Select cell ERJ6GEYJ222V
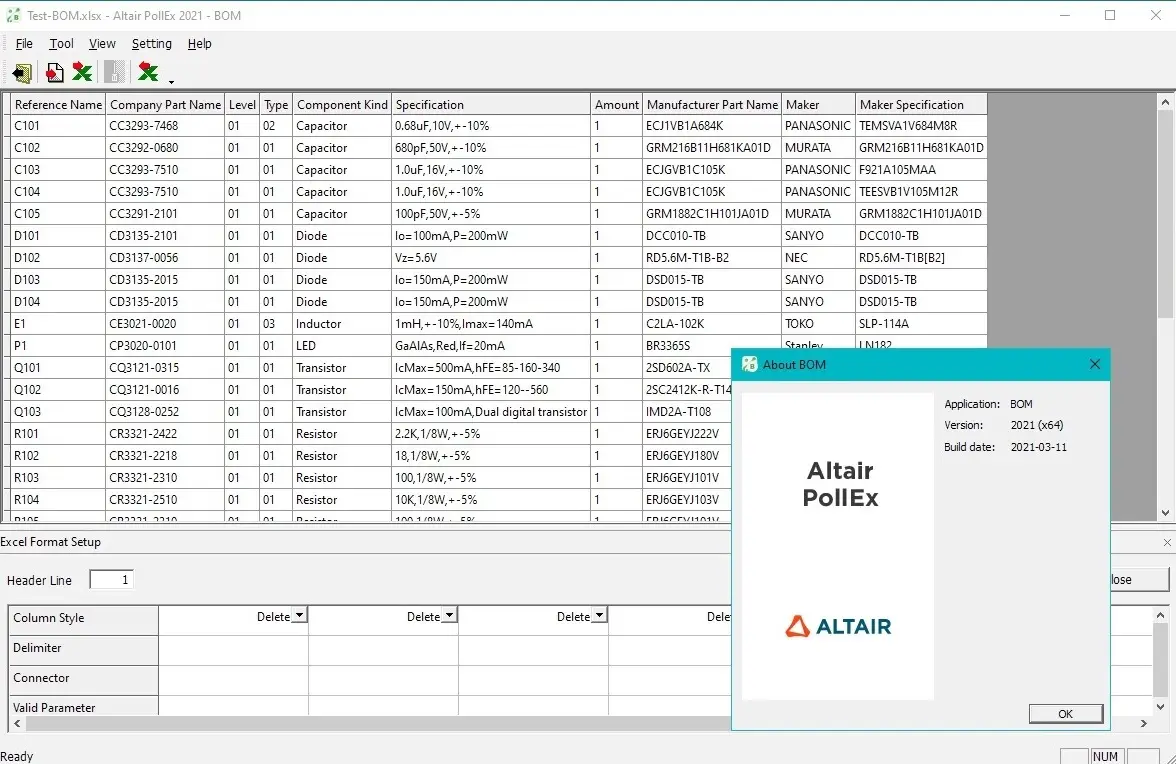Image resolution: width=1176 pixels, height=764 pixels. tap(687, 433)
